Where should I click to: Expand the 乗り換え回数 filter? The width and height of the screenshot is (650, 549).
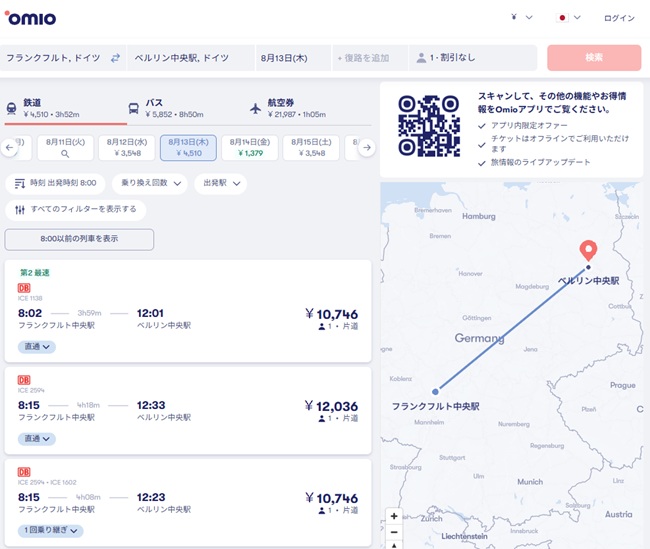coord(150,183)
